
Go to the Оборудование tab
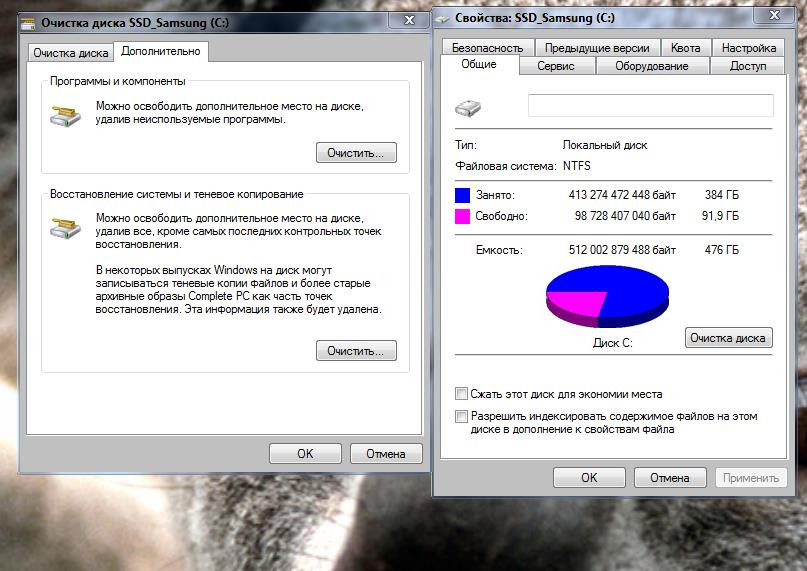click(x=652, y=66)
